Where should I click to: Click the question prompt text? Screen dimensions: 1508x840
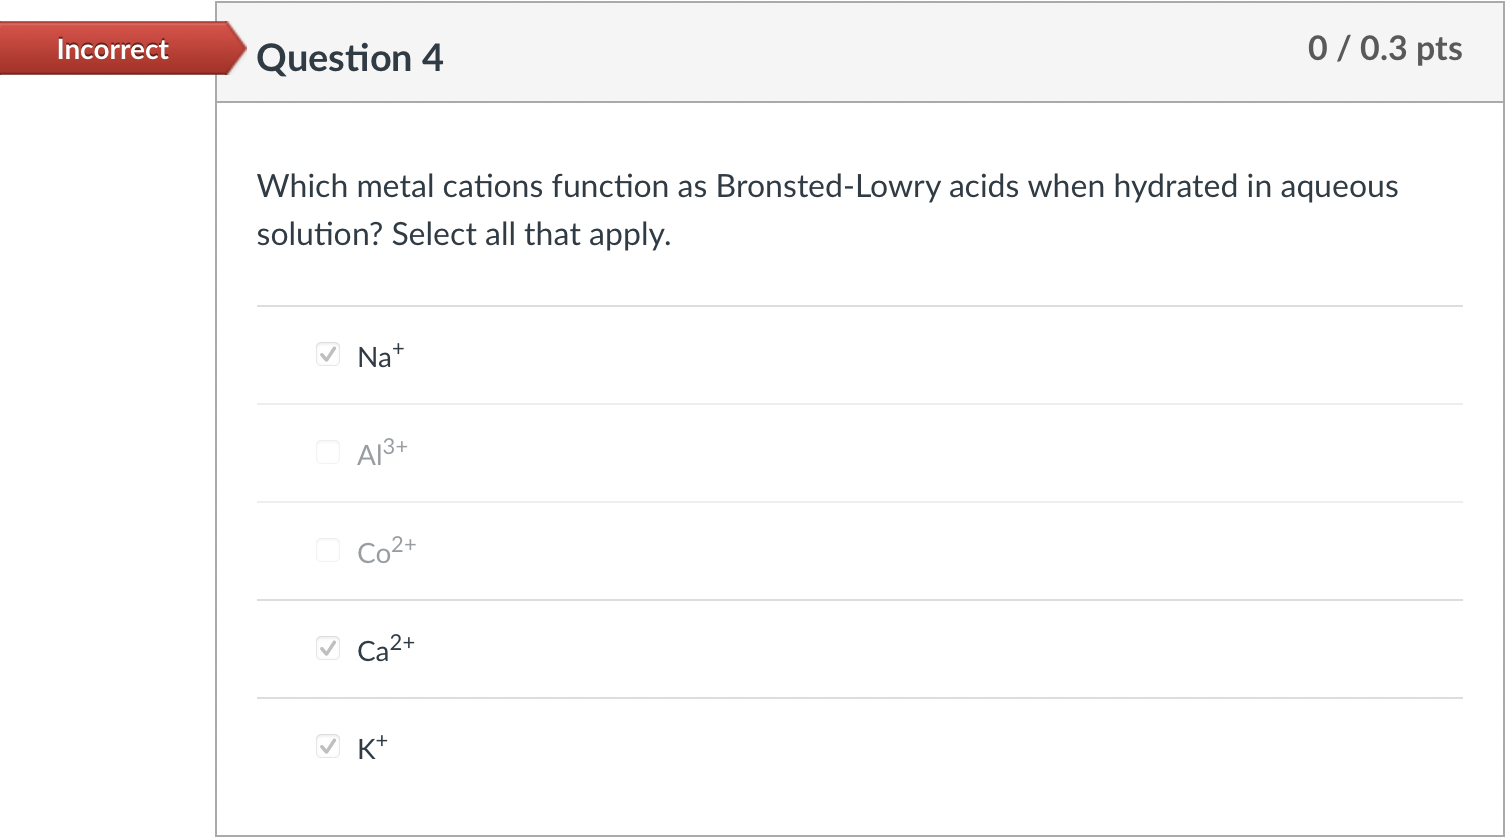[826, 208]
